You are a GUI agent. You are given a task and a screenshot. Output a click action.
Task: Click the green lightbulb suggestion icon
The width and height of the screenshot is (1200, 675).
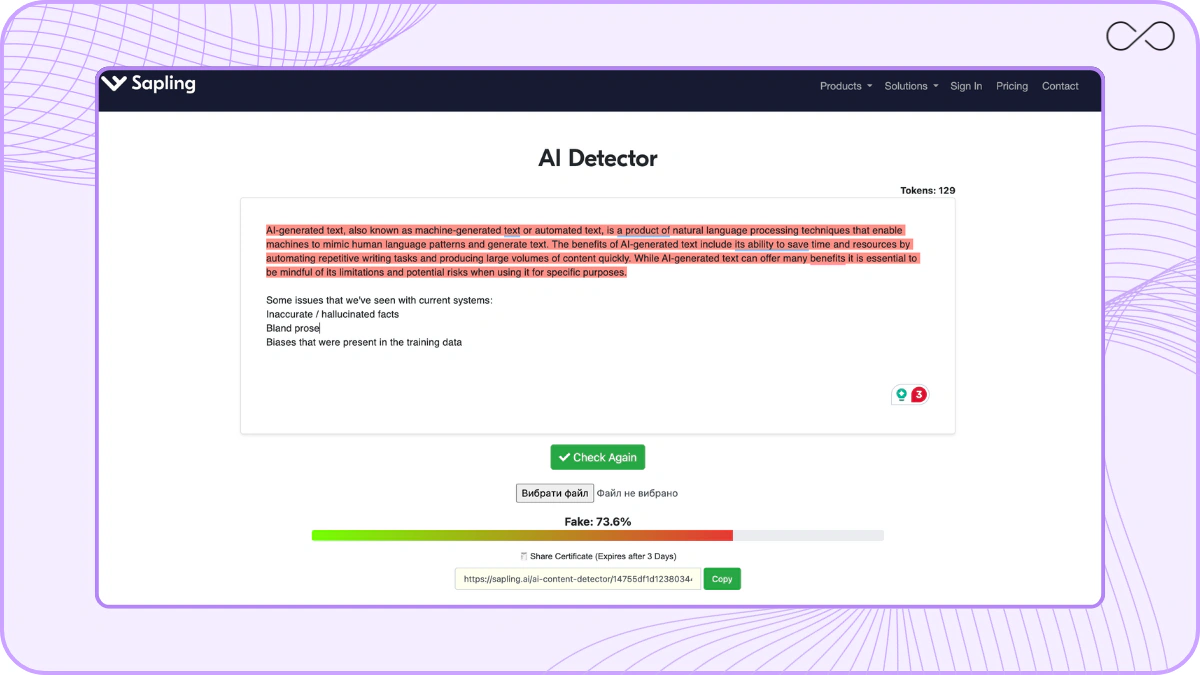coord(901,395)
